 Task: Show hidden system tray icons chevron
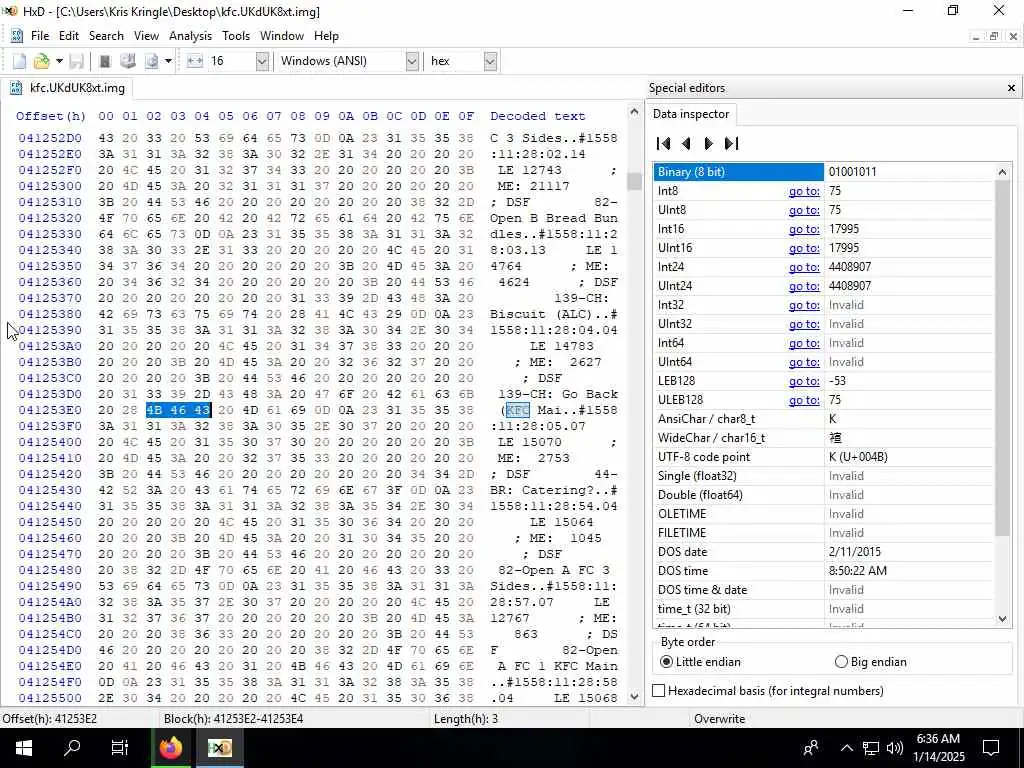click(846, 748)
